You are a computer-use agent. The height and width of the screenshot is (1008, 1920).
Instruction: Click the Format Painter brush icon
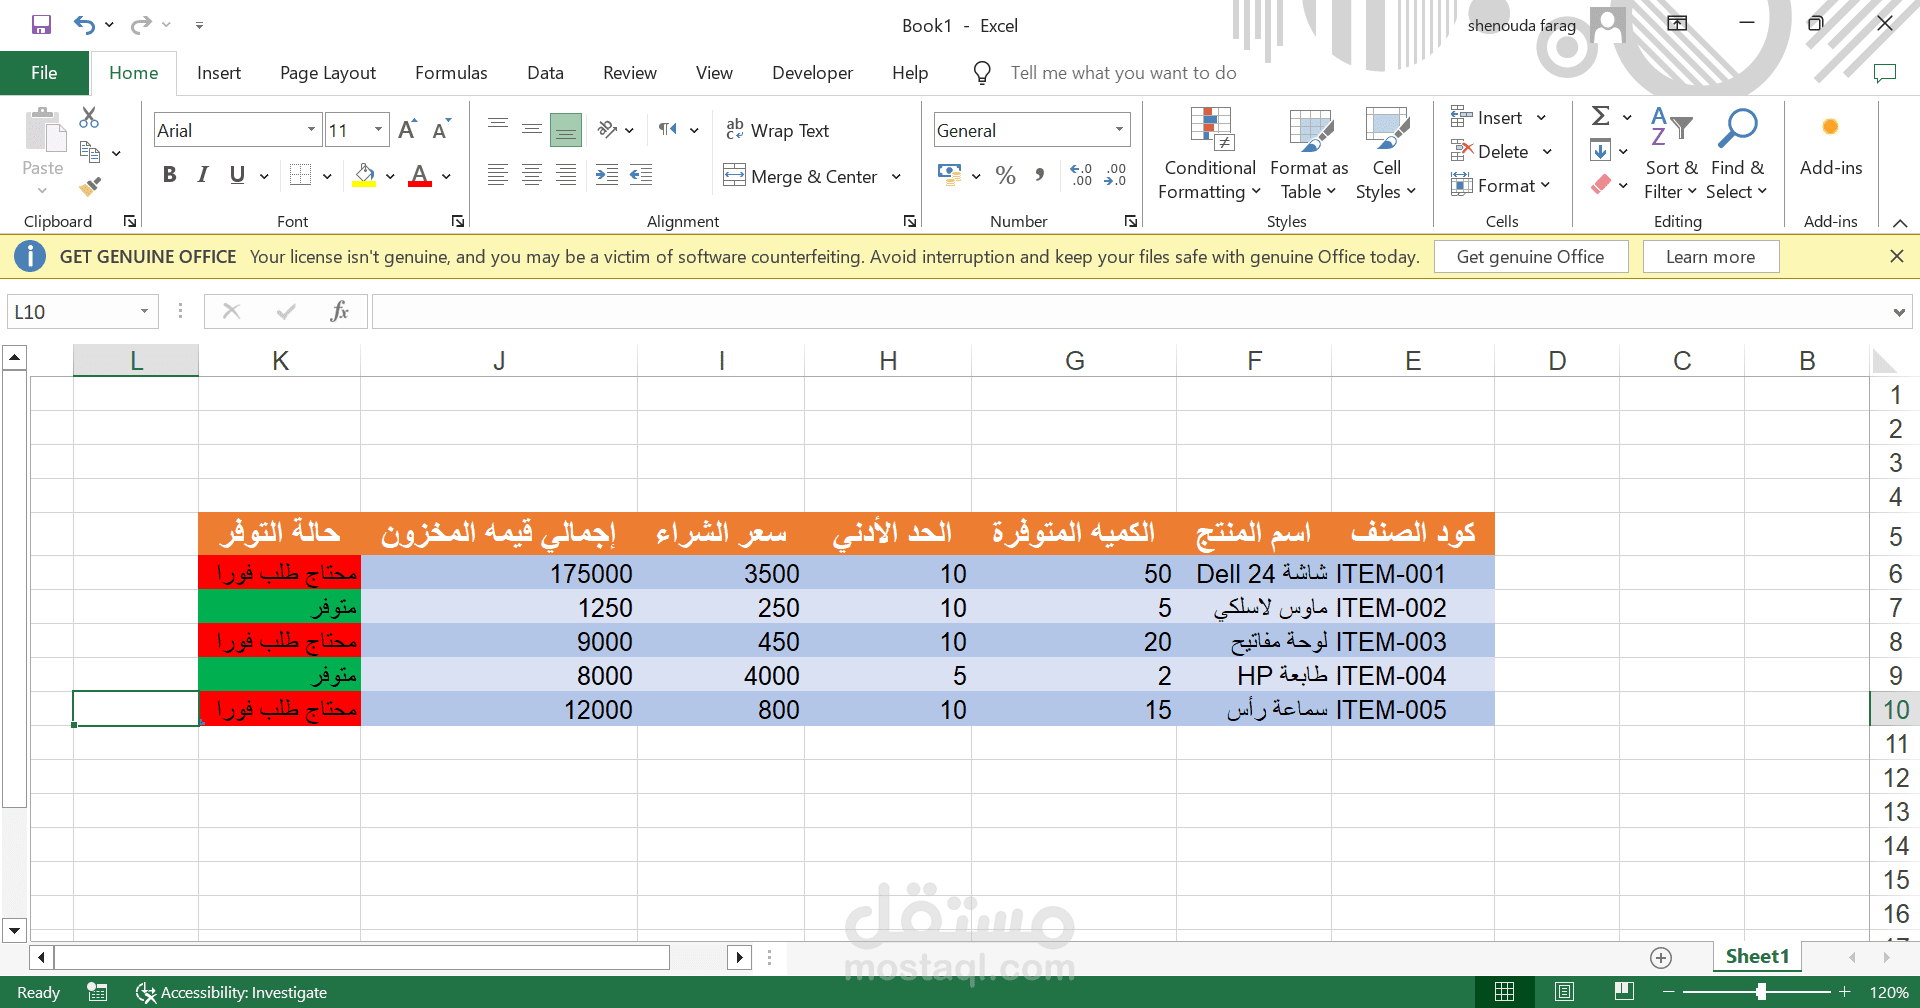(90, 186)
